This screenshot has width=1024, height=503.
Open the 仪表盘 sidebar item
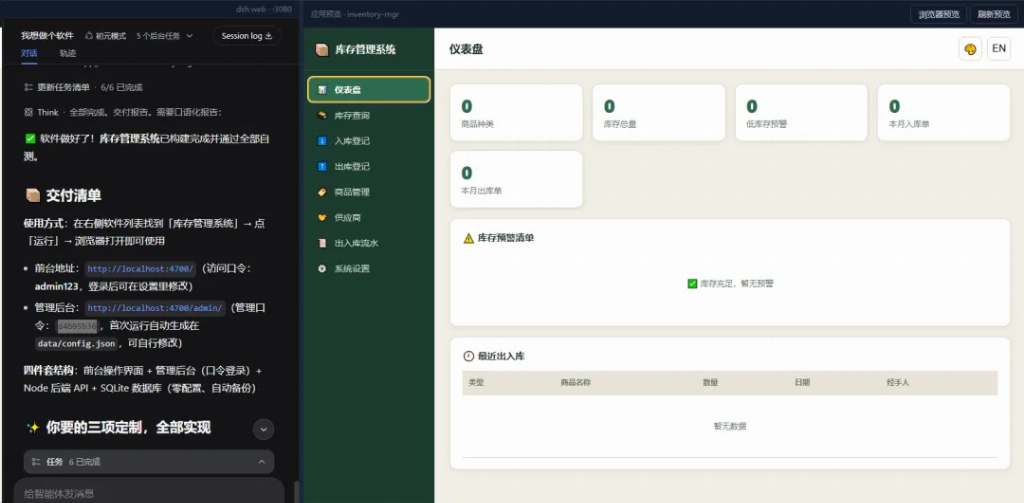pos(368,89)
